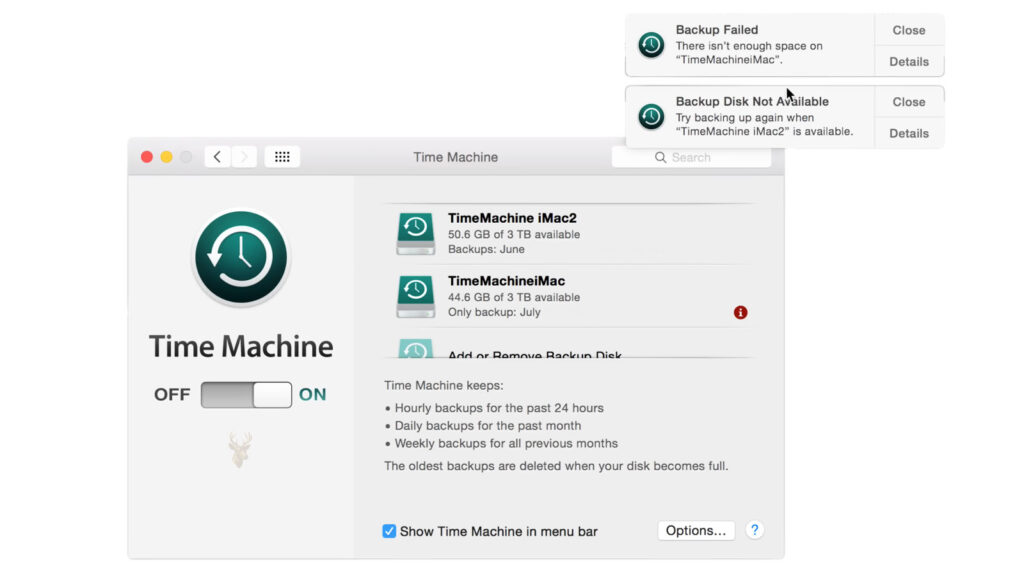Viewport: 1024px width, 576px height.
Task: Click '50.6 GB of 3 TB available' text
Action: [x=514, y=234]
